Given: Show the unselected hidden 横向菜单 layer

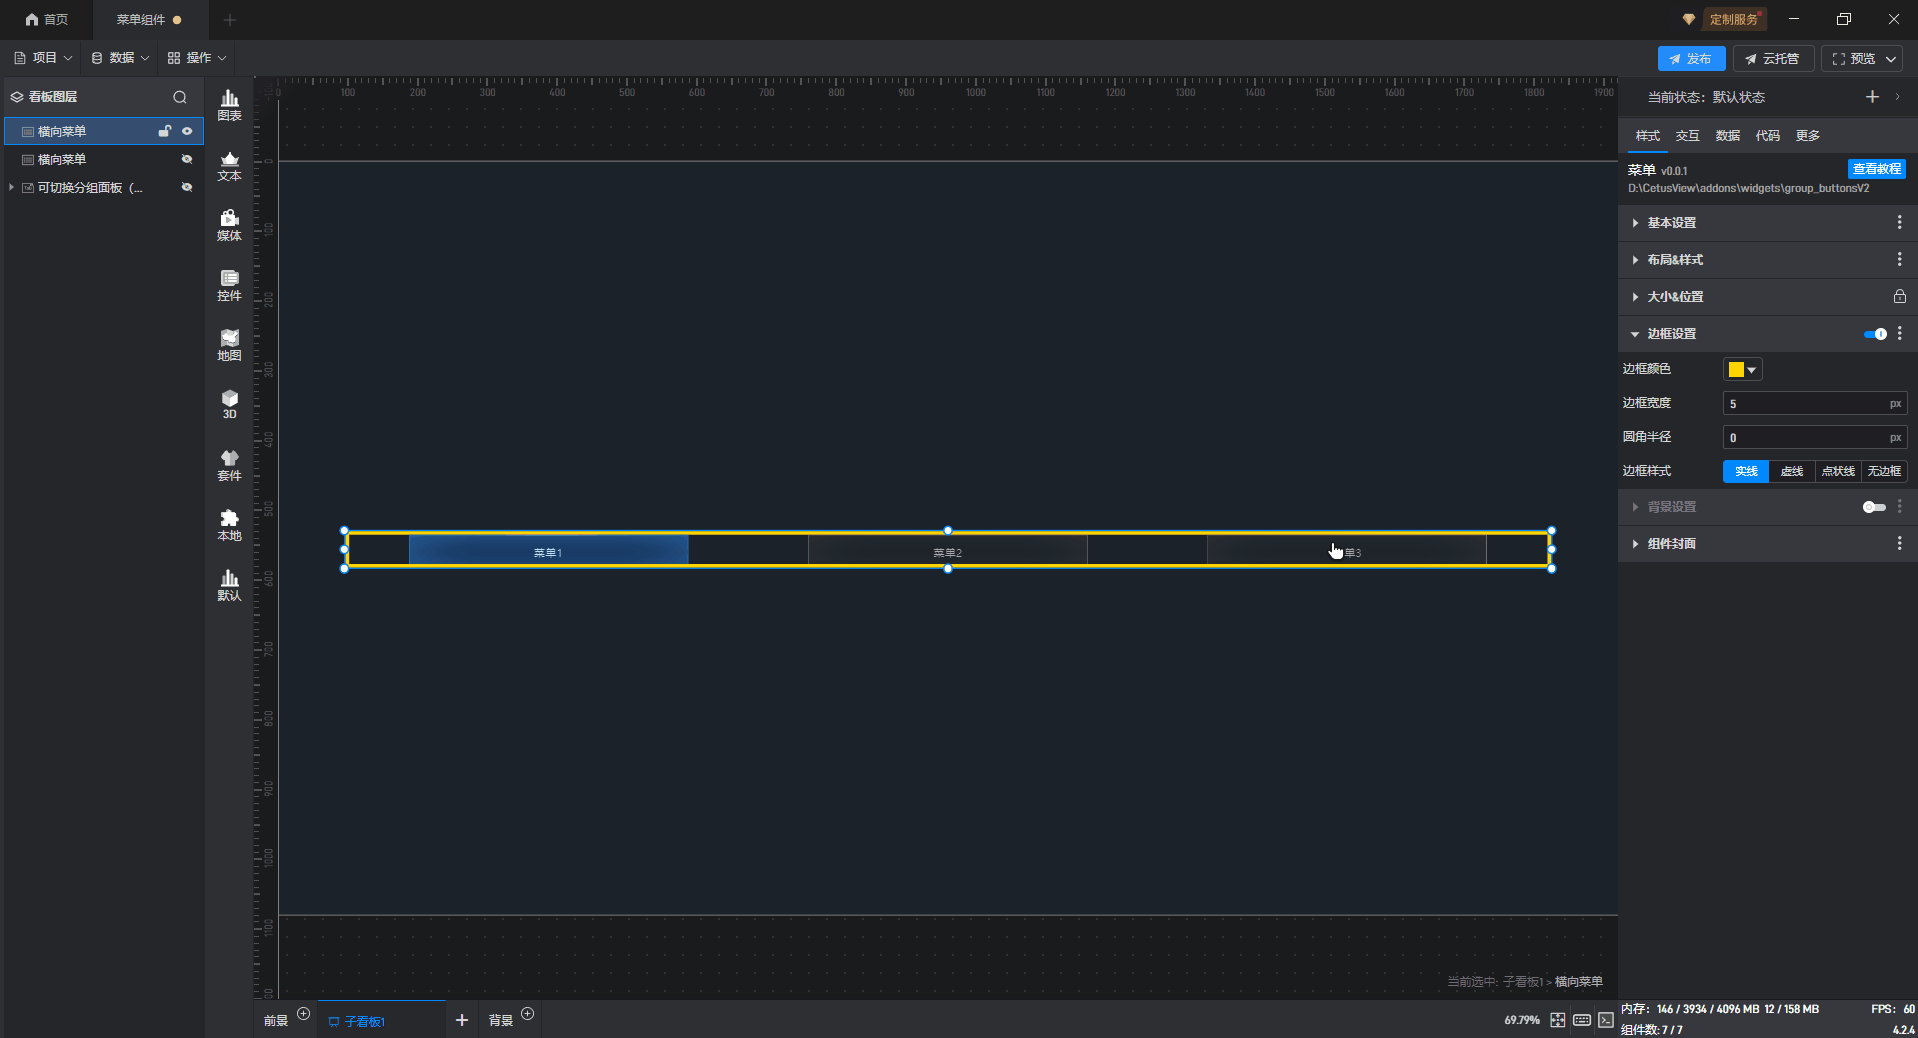Looking at the screenshot, I should (x=187, y=159).
